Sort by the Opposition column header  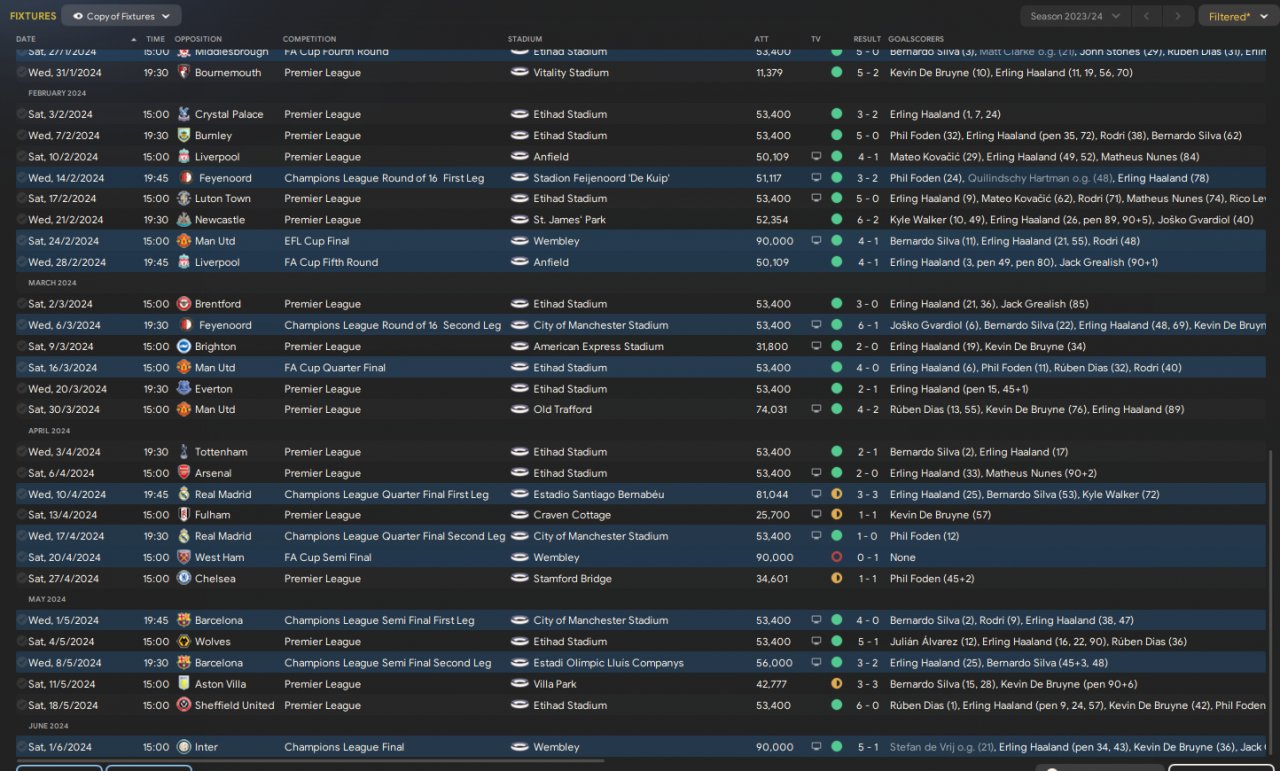click(x=198, y=39)
